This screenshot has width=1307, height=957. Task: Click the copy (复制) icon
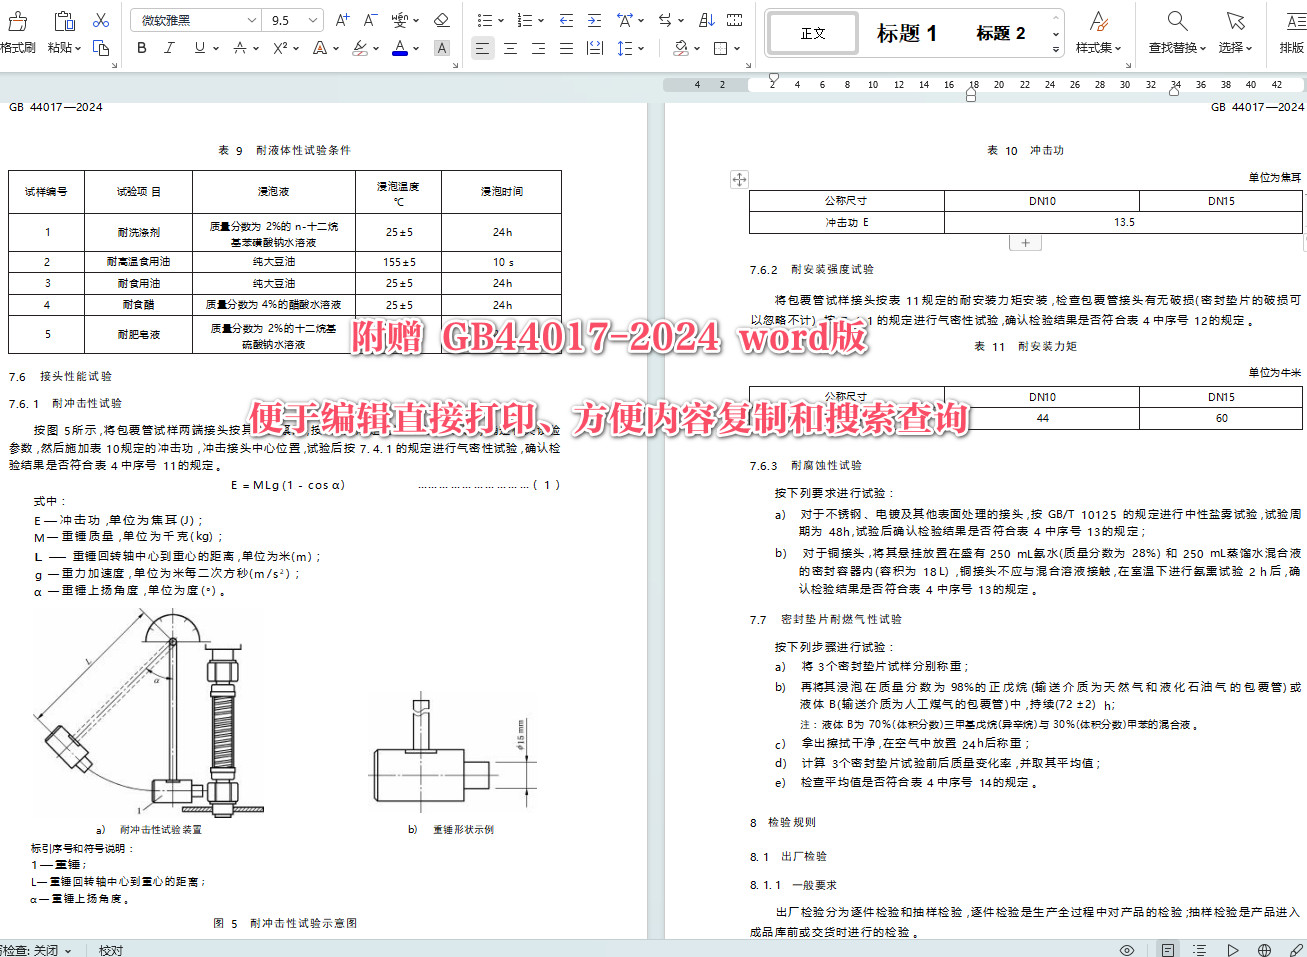(x=100, y=47)
